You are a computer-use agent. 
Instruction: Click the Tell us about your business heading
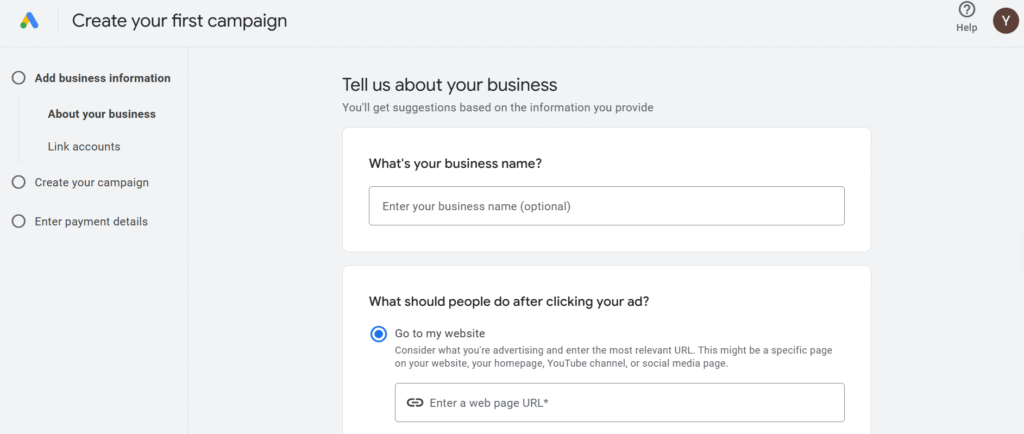449,85
